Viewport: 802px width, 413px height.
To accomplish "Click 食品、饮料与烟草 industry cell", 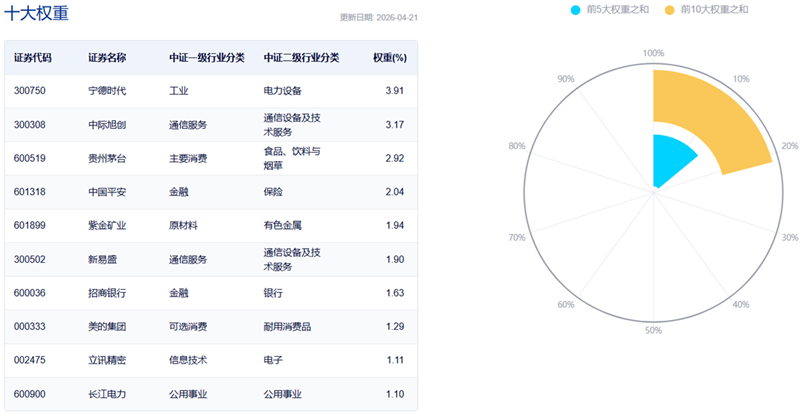I will point(292,158).
